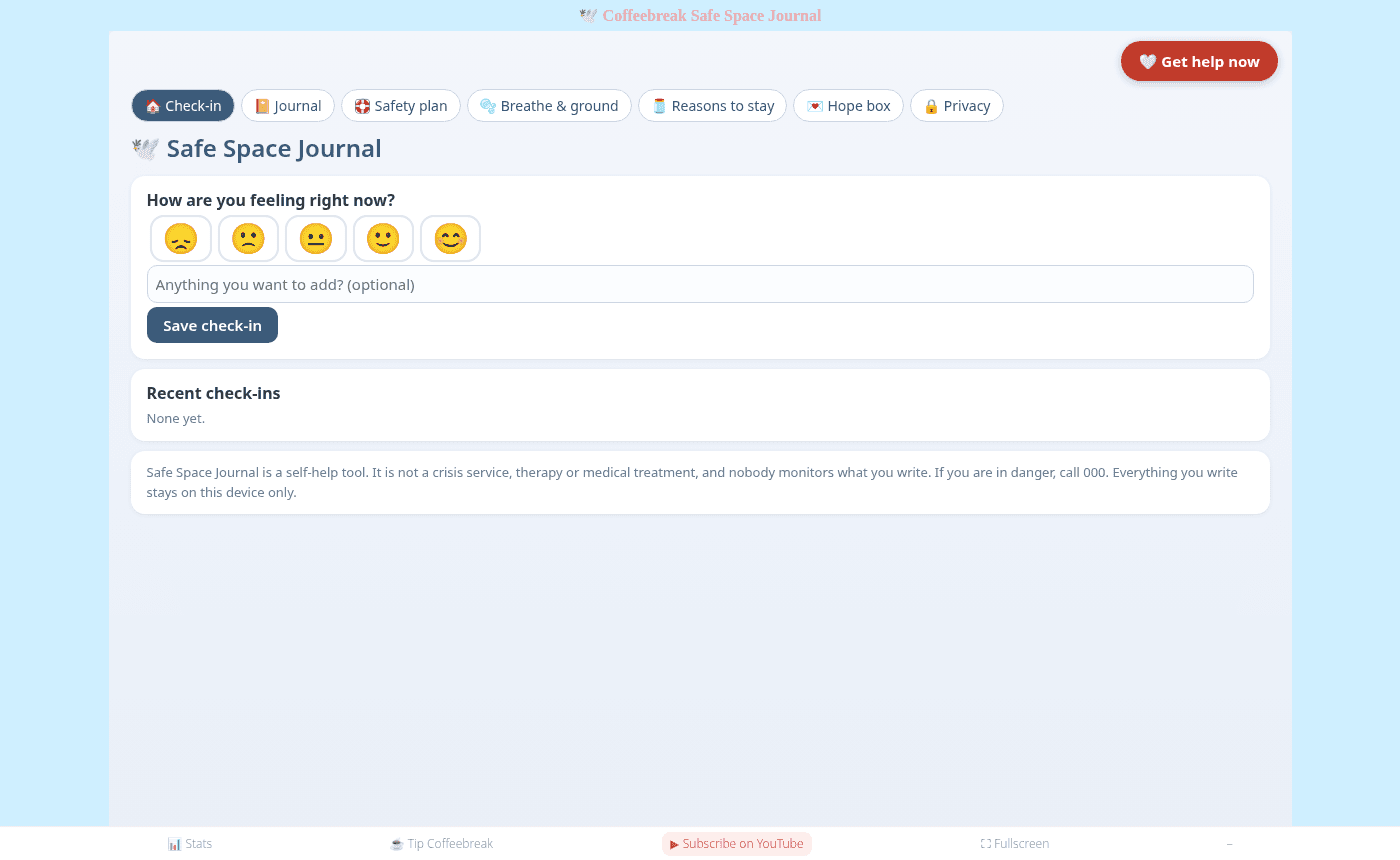Open the Reasons to stay tab
Screen dimensions: 1400x860
click(713, 106)
